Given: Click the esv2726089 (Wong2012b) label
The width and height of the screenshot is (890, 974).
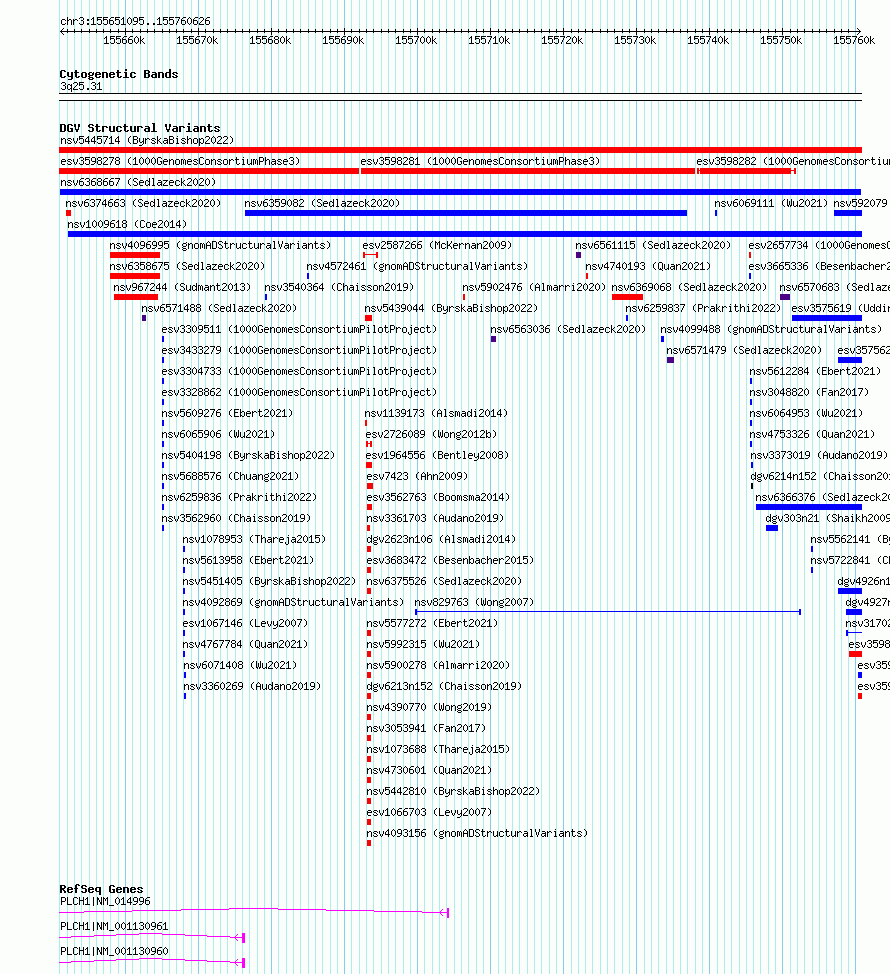Looking at the screenshot, I should tap(431, 435).
